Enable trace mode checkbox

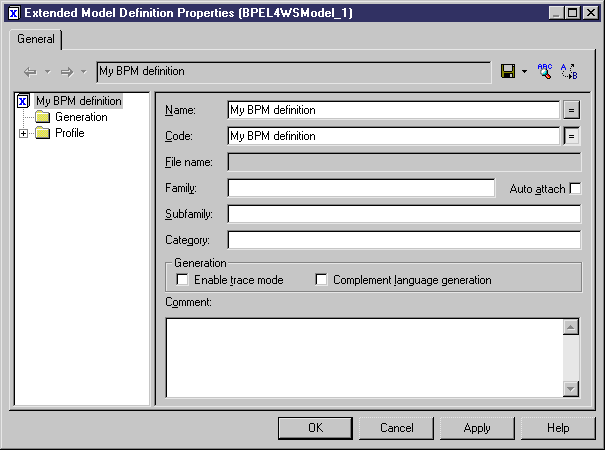(x=183, y=279)
